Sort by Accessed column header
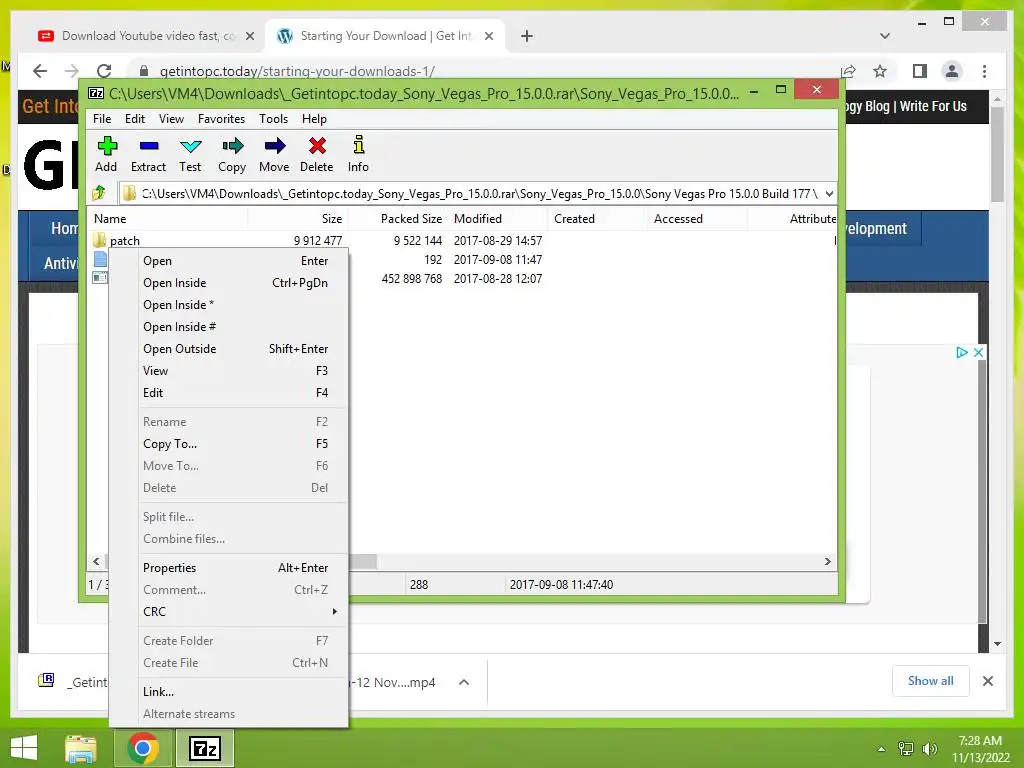This screenshot has height=768, width=1024. (x=697, y=219)
